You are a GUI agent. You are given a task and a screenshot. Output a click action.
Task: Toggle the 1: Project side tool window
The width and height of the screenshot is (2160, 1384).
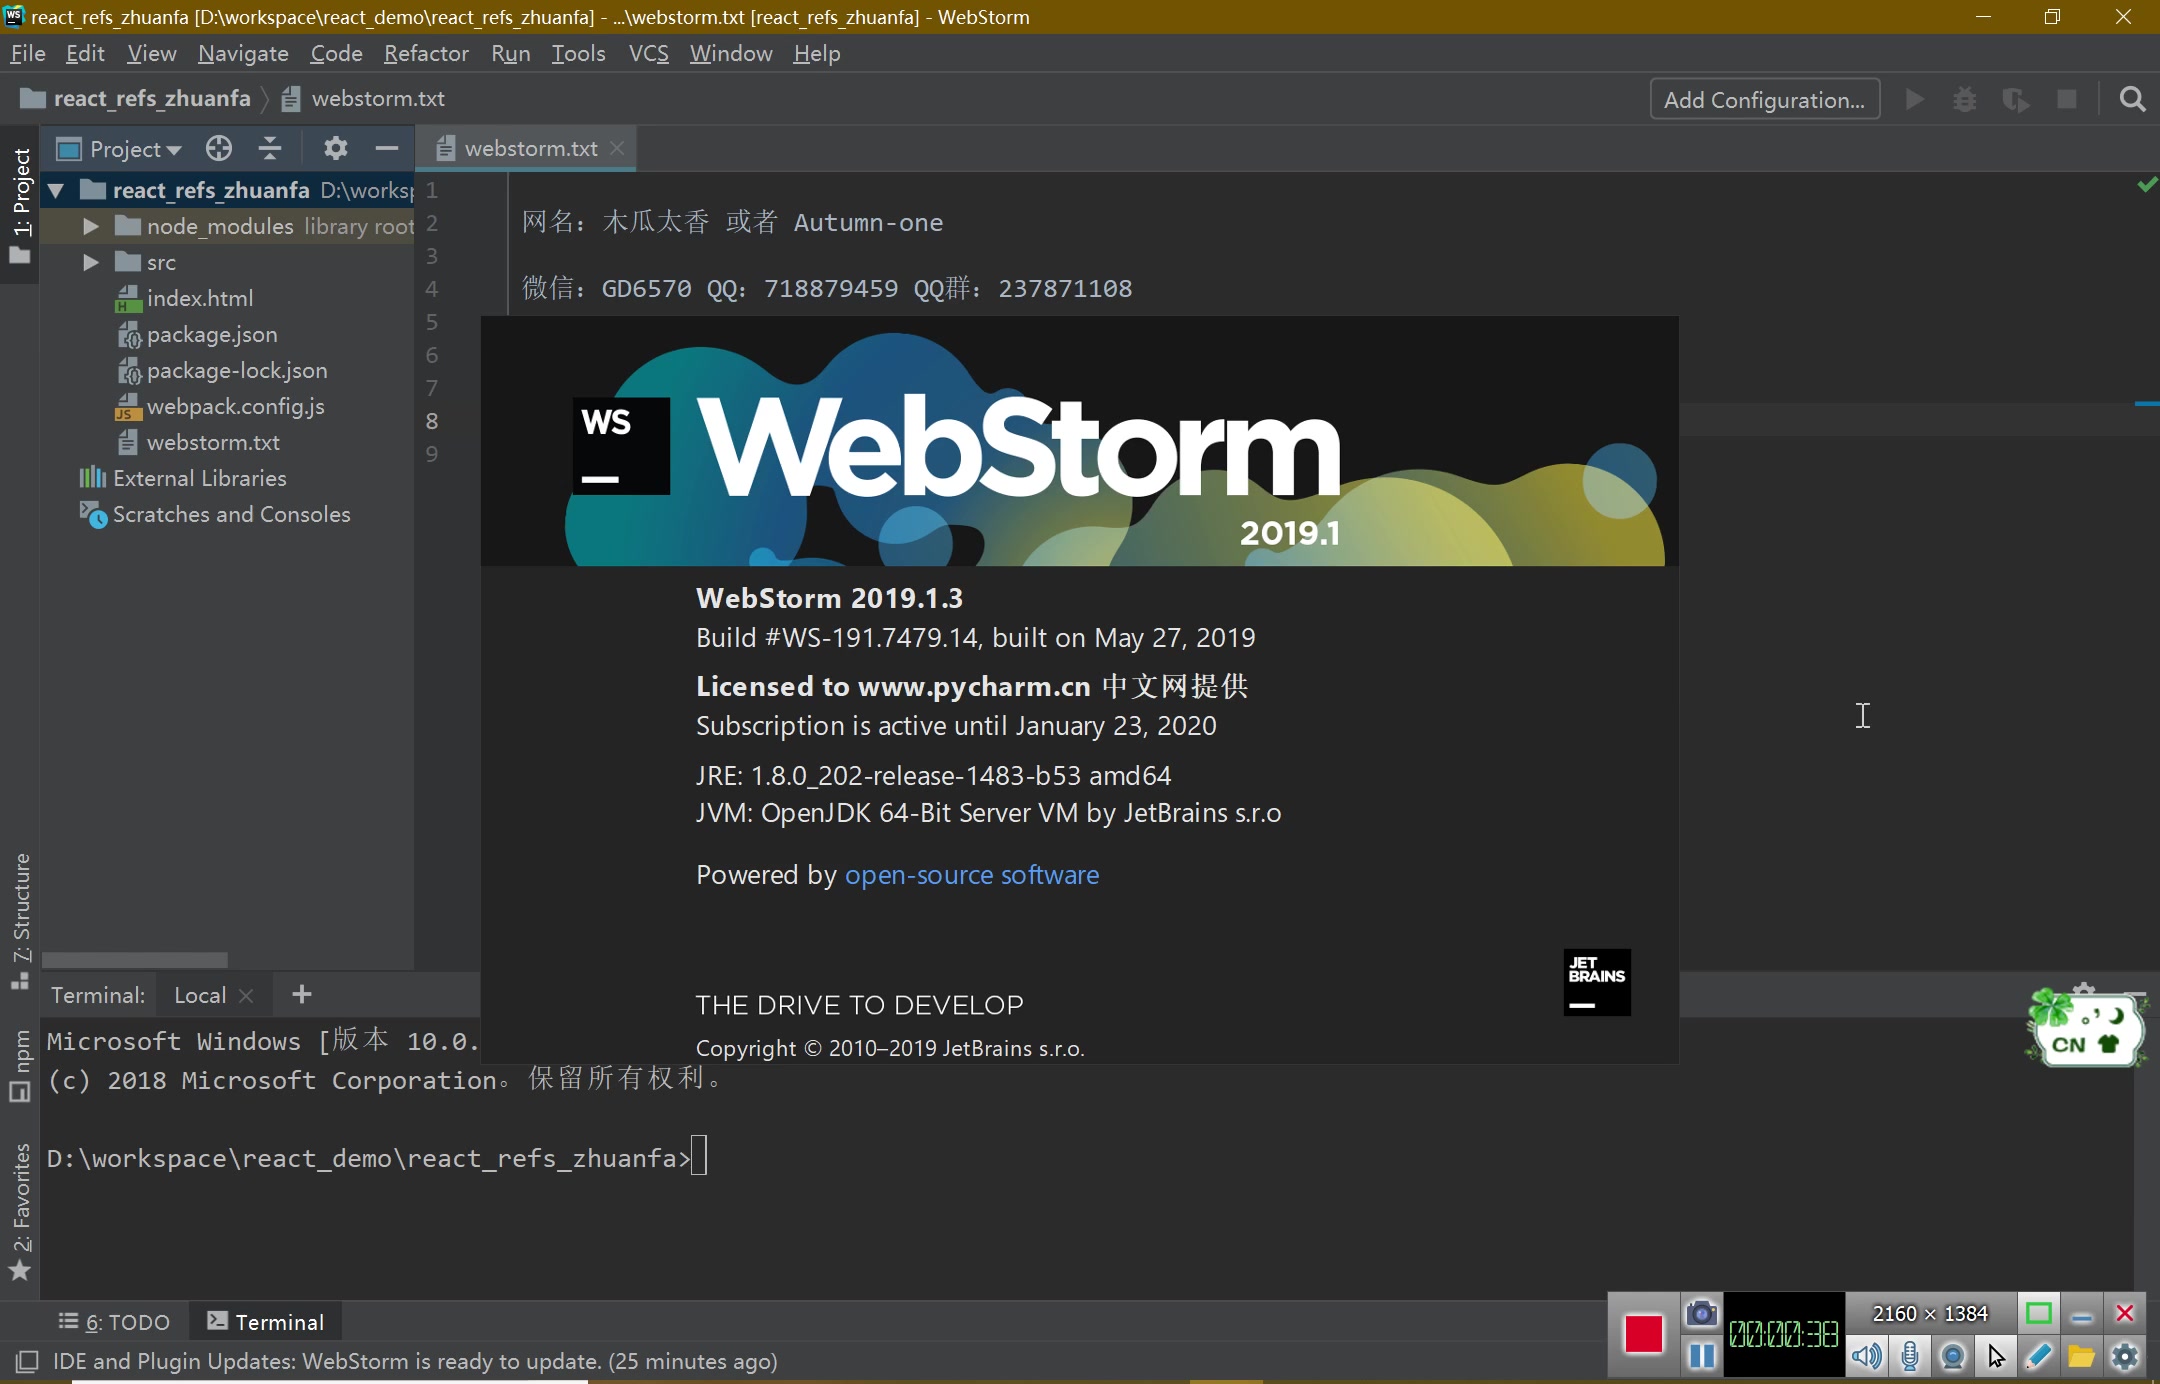(x=20, y=205)
